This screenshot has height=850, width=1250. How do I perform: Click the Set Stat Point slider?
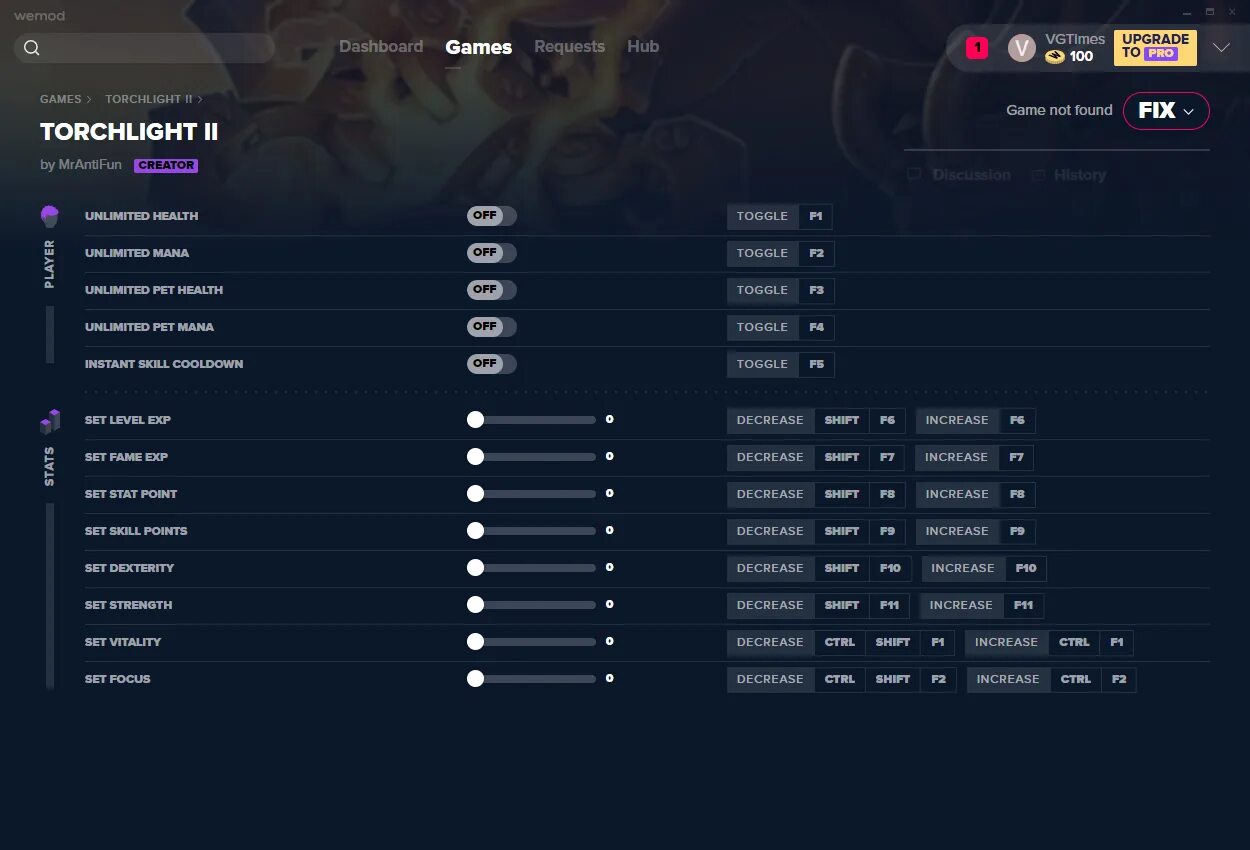pyautogui.click(x=531, y=494)
